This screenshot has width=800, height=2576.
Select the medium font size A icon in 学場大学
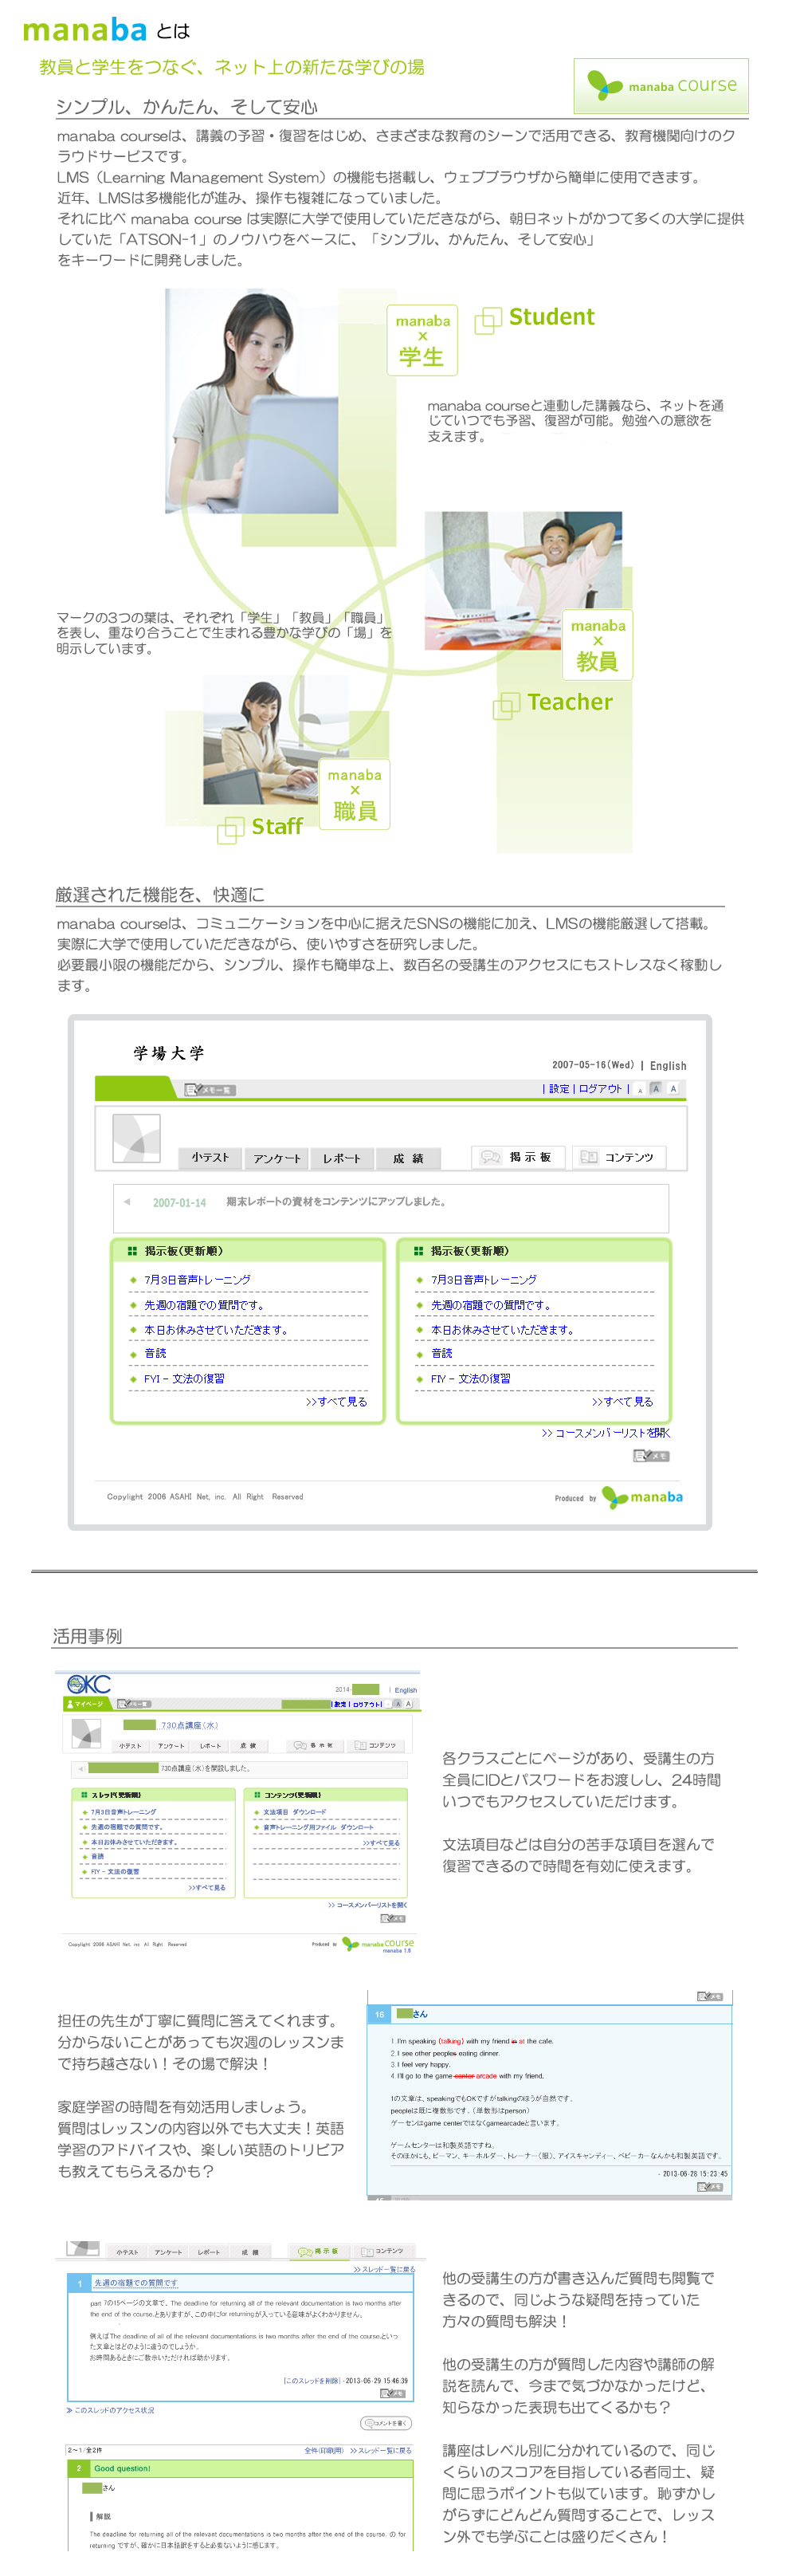pyautogui.click(x=656, y=1089)
